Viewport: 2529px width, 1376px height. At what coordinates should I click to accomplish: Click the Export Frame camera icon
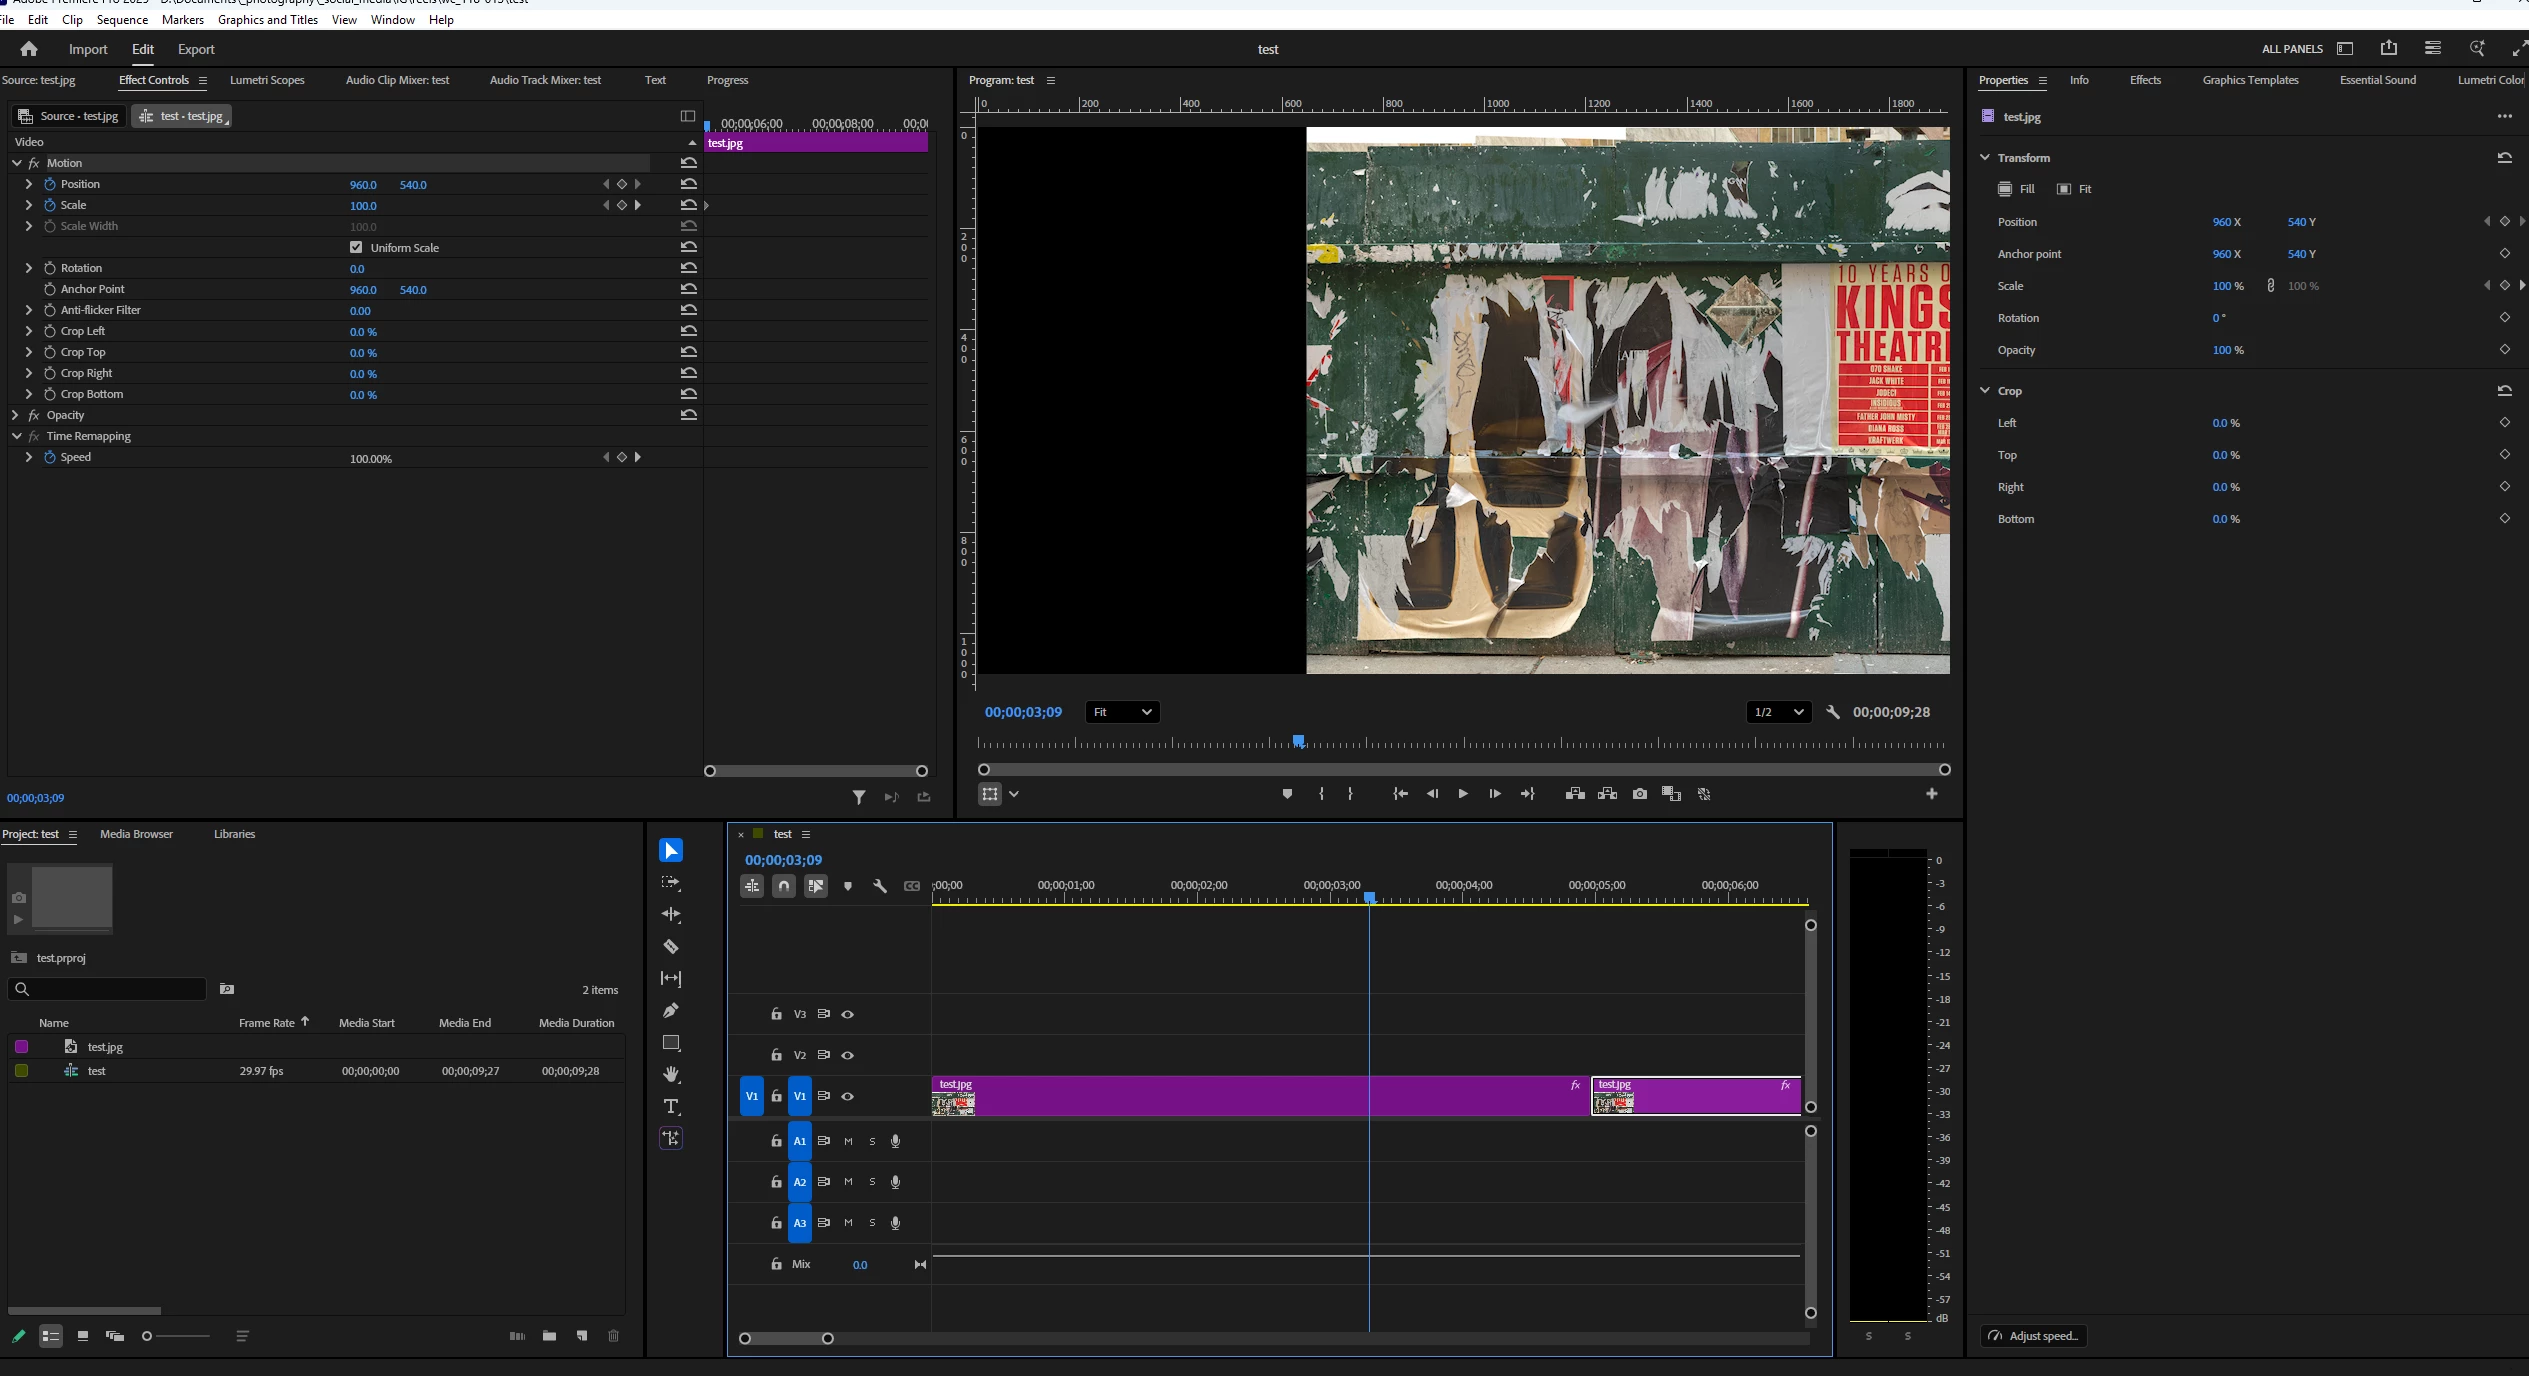pyautogui.click(x=1639, y=794)
